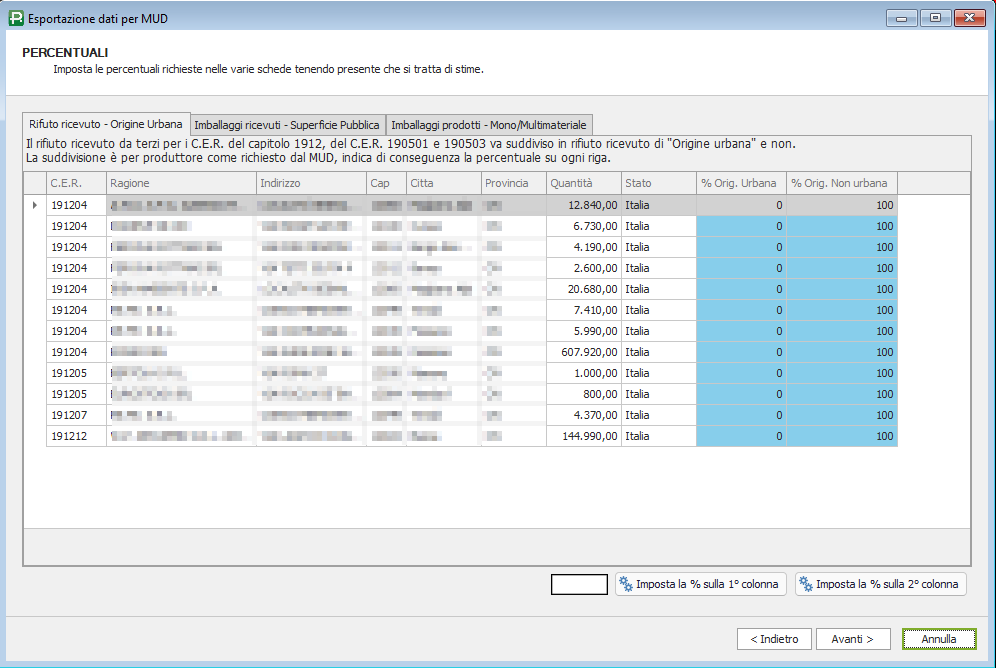Open Imballaggi prodotti - Mono/Multimateriale tab
Viewport: 996px width, 668px height.
click(x=489, y=125)
